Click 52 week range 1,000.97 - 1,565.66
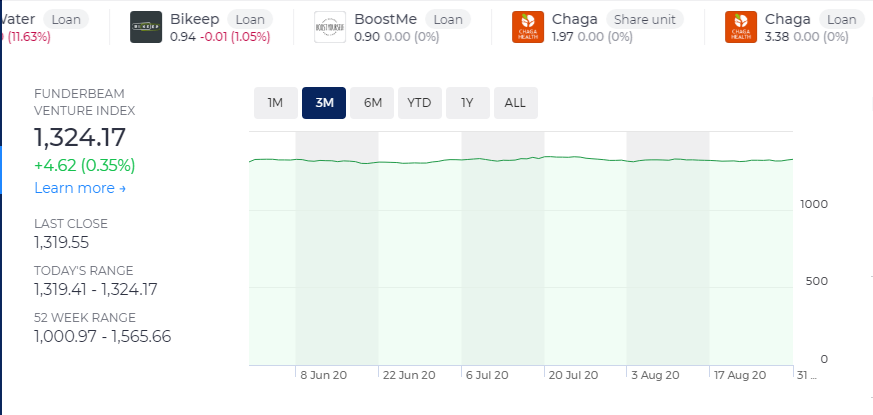The height and width of the screenshot is (415, 873). point(102,336)
